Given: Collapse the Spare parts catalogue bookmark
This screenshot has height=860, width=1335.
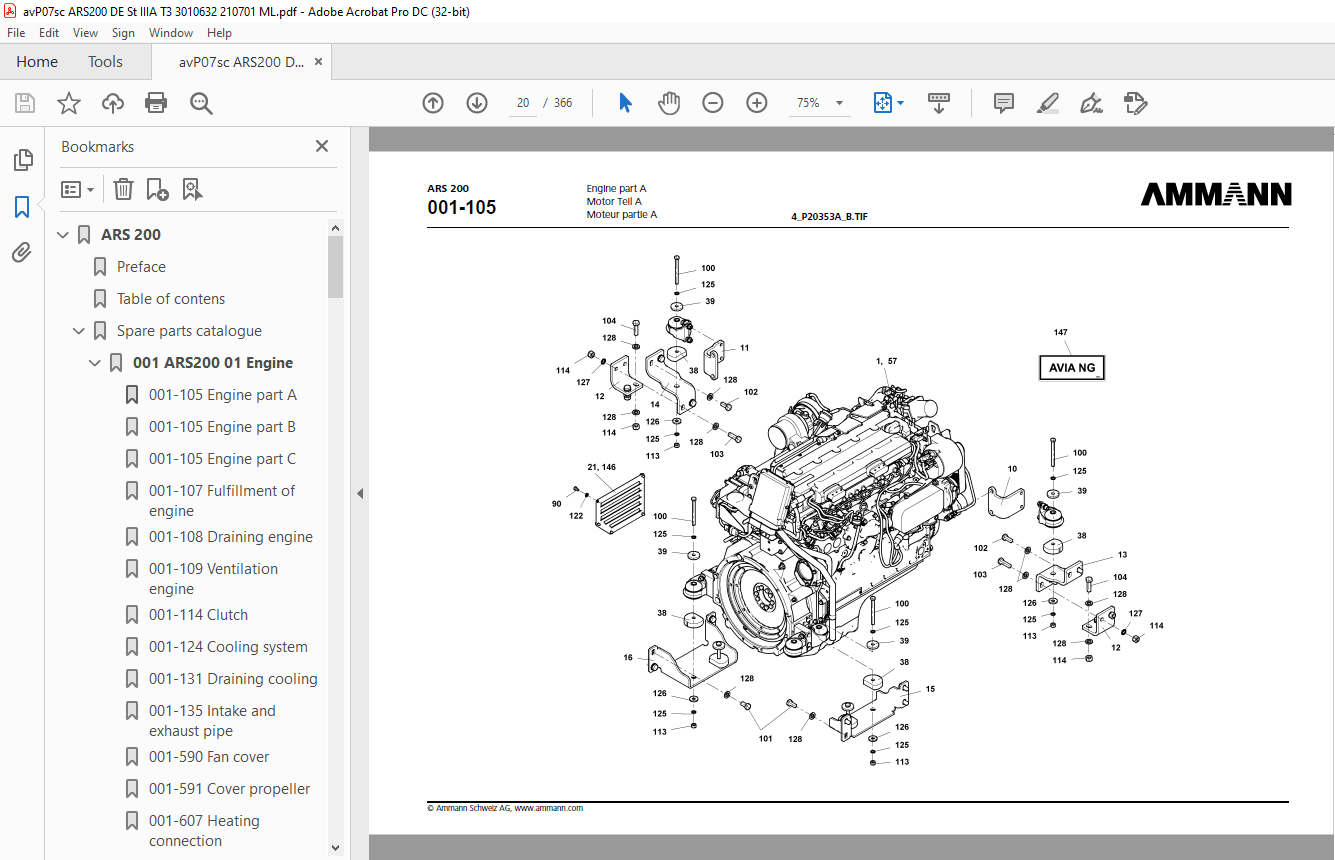Looking at the screenshot, I should (x=79, y=331).
